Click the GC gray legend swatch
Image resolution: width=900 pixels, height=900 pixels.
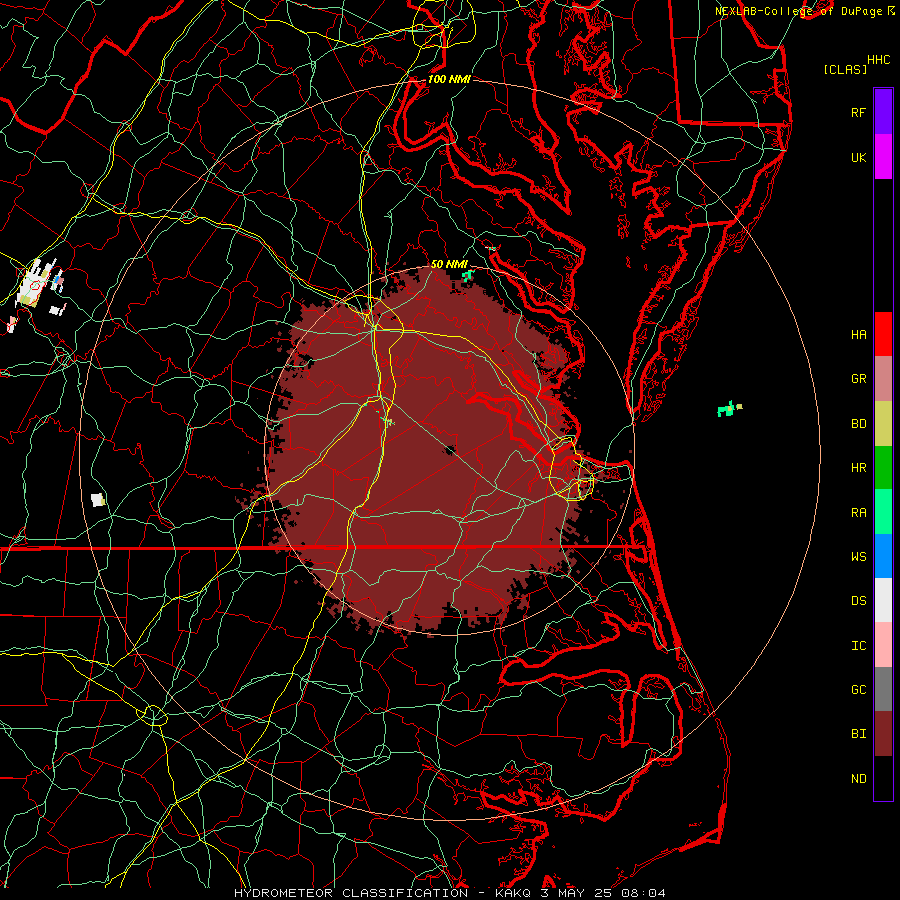point(883,689)
